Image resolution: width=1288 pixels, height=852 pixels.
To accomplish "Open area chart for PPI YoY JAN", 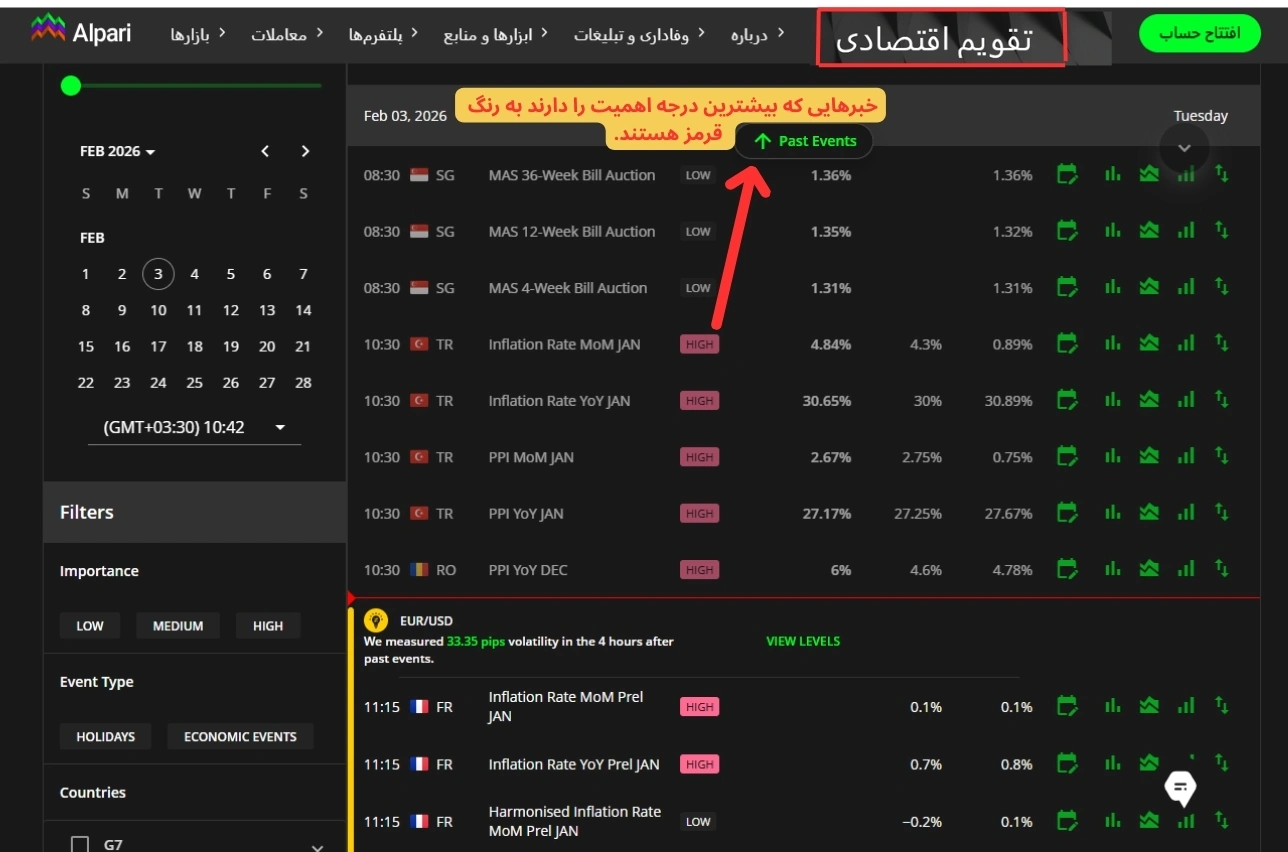I will (x=1149, y=513).
